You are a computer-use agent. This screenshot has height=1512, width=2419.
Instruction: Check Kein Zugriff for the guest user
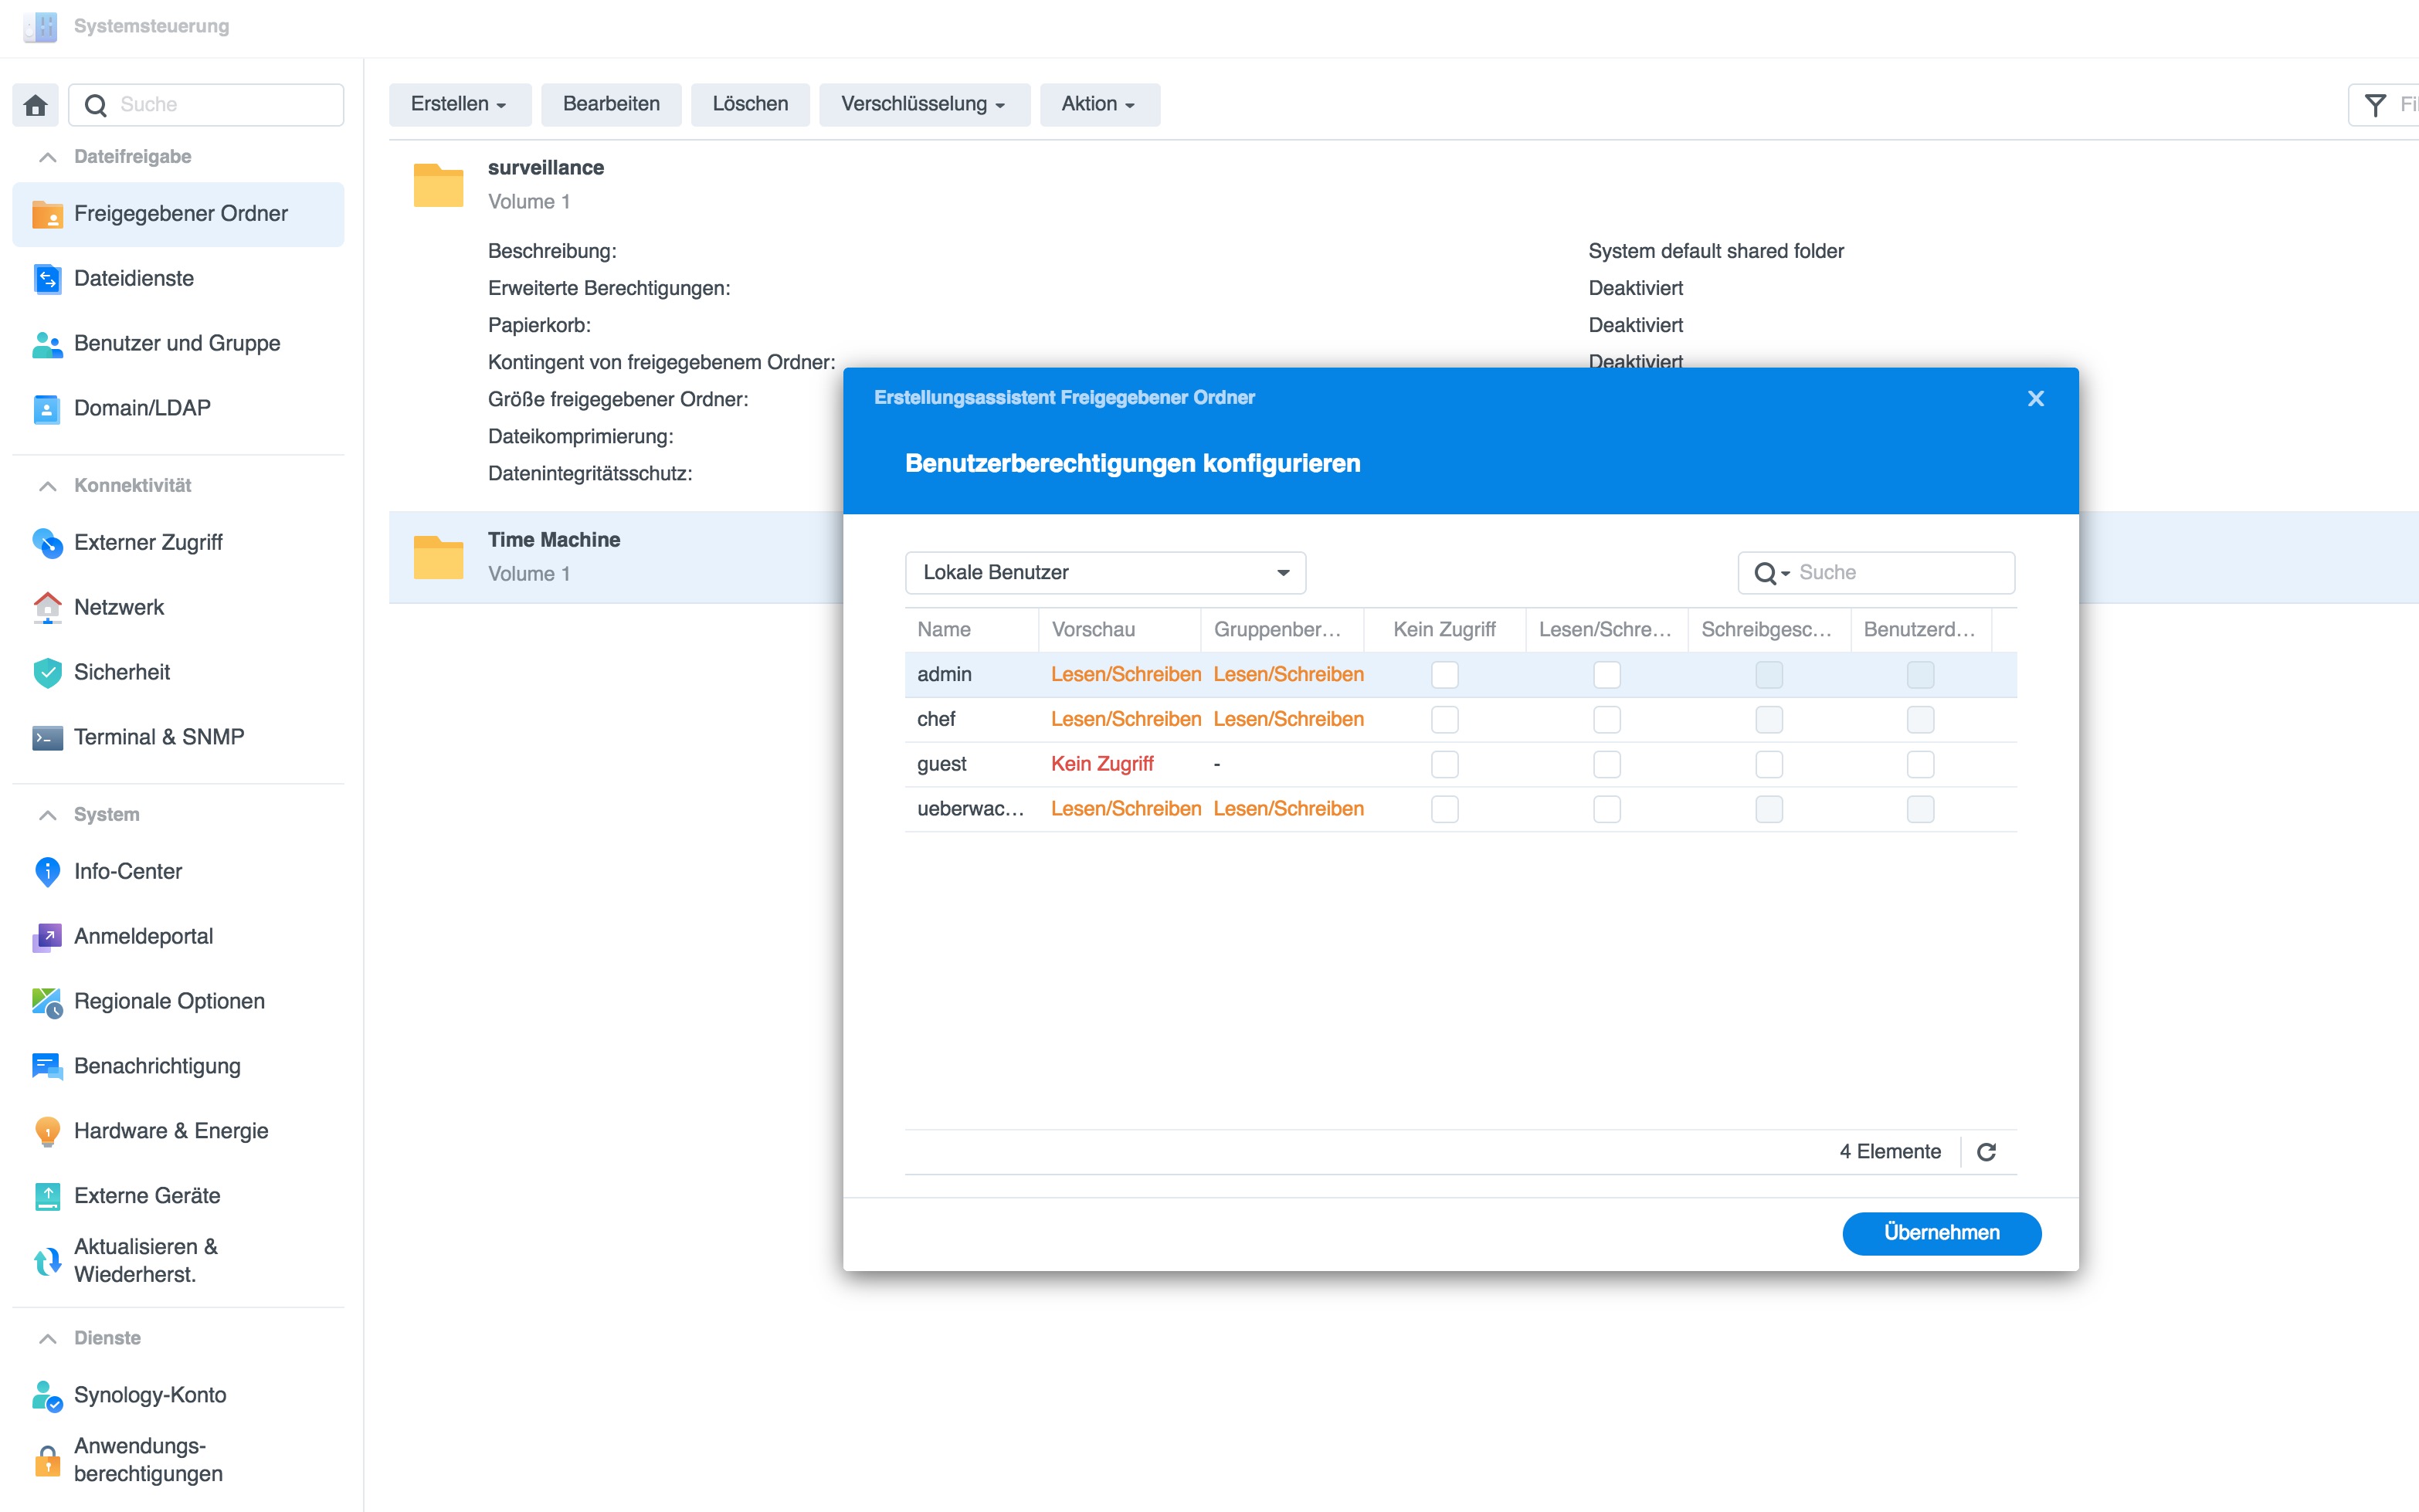click(x=1444, y=764)
